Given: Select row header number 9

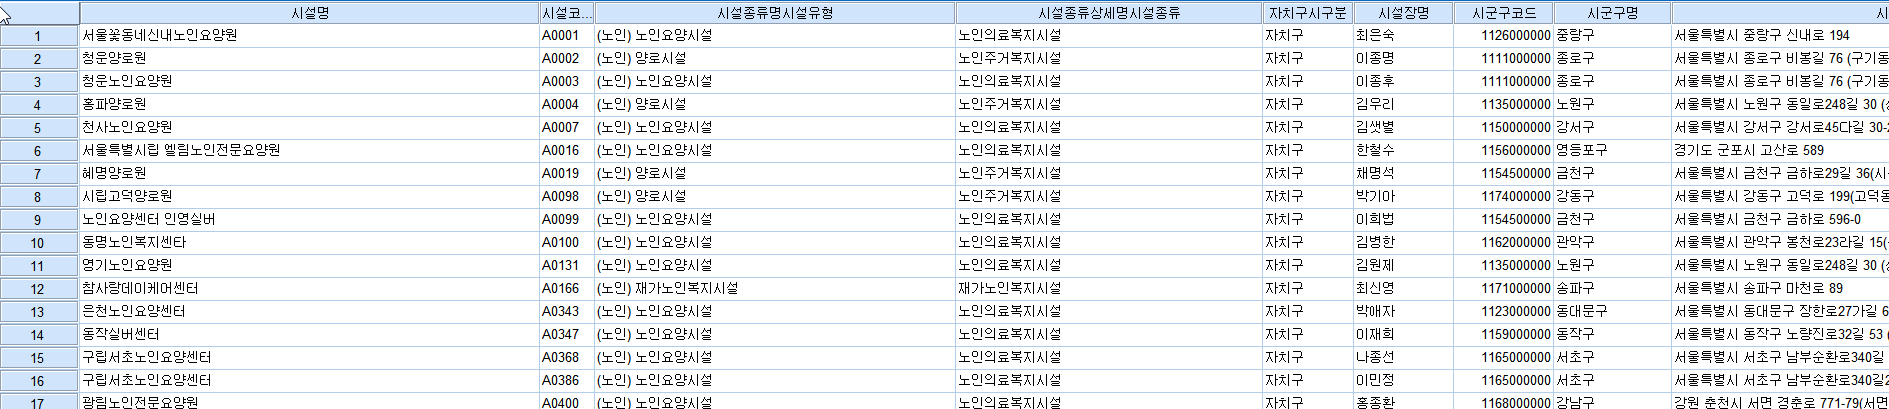Looking at the screenshot, I should click(39, 220).
